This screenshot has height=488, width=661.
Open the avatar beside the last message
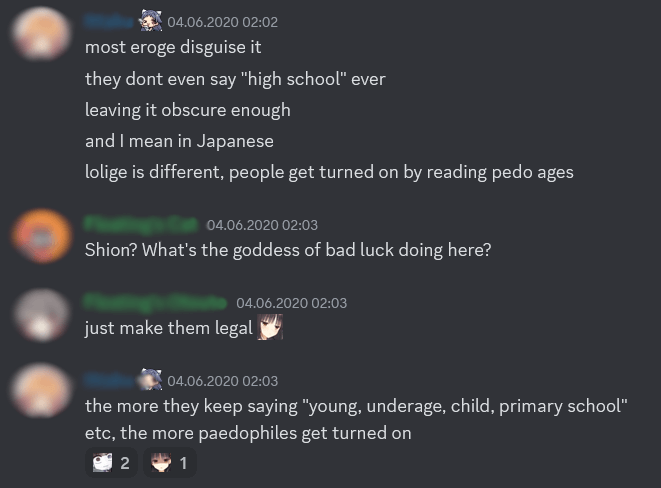coord(41,390)
